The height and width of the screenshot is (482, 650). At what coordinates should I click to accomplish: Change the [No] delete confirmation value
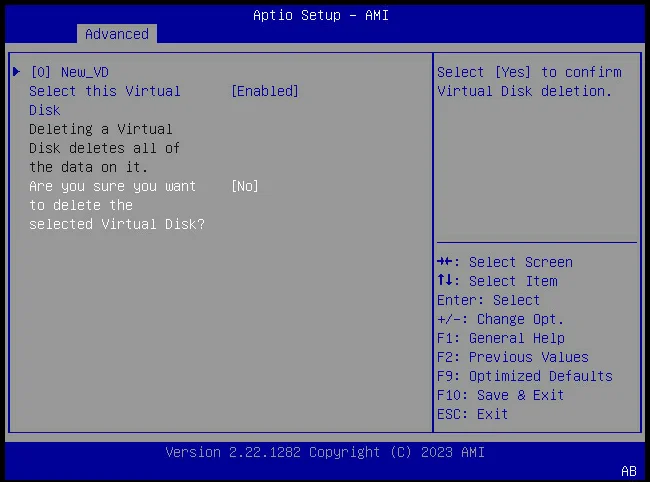[x=245, y=186]
